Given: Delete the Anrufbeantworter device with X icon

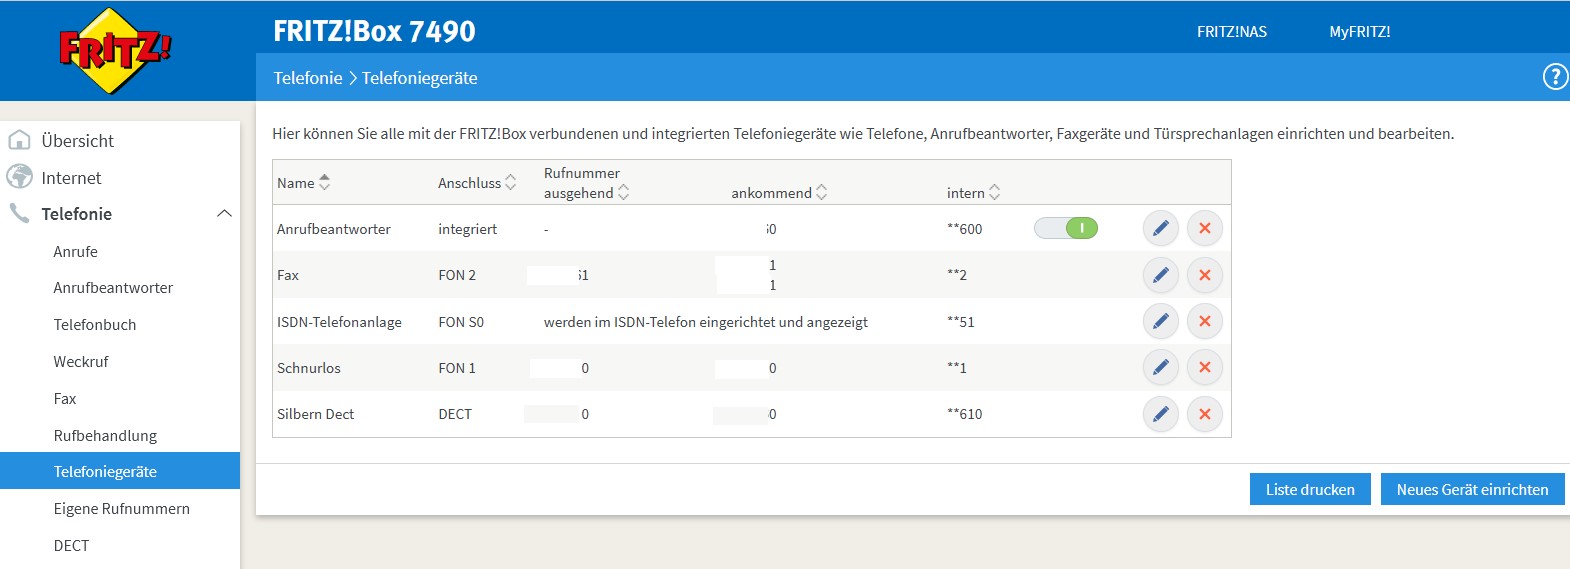Looking at the screenshot, I should (1204, 229).
